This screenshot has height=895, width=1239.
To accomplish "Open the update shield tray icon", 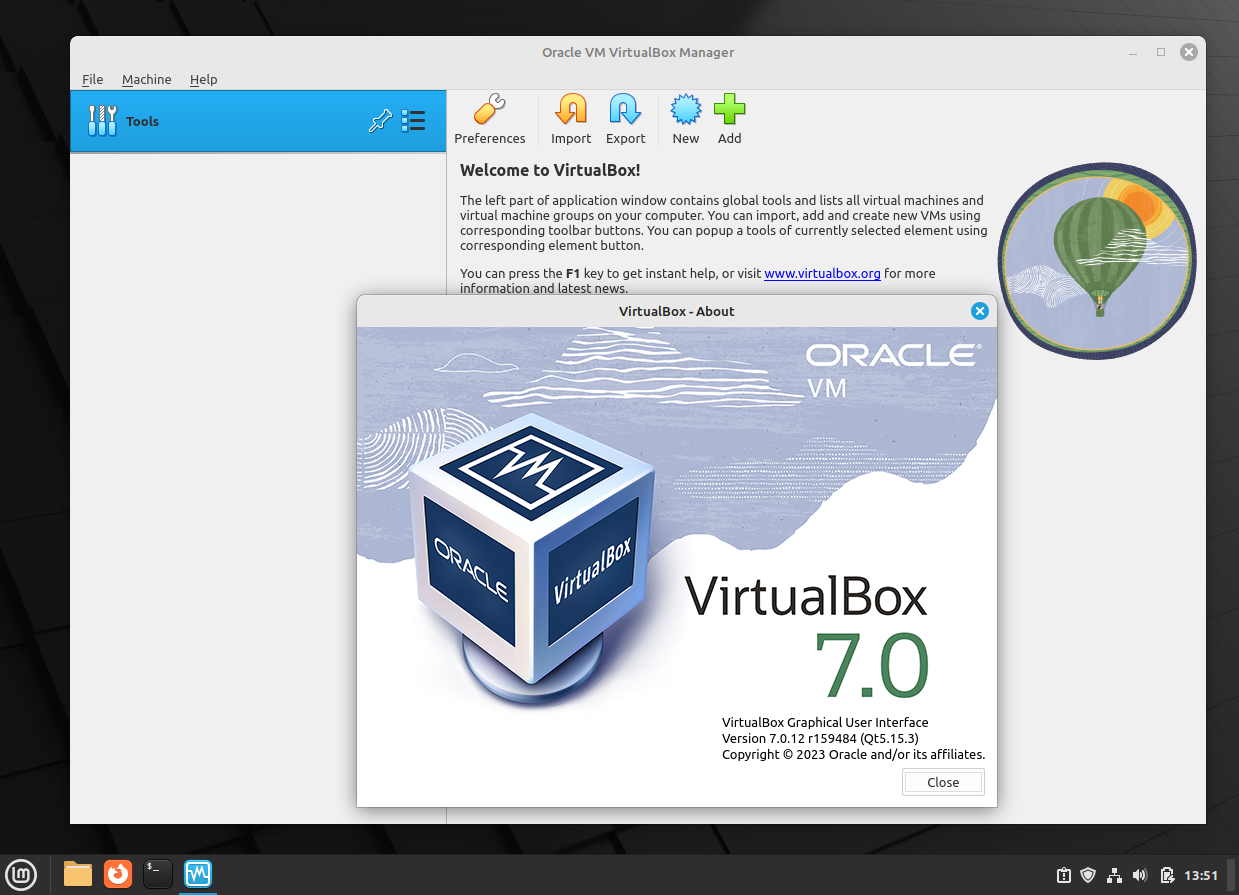I will coord(1088,875).
